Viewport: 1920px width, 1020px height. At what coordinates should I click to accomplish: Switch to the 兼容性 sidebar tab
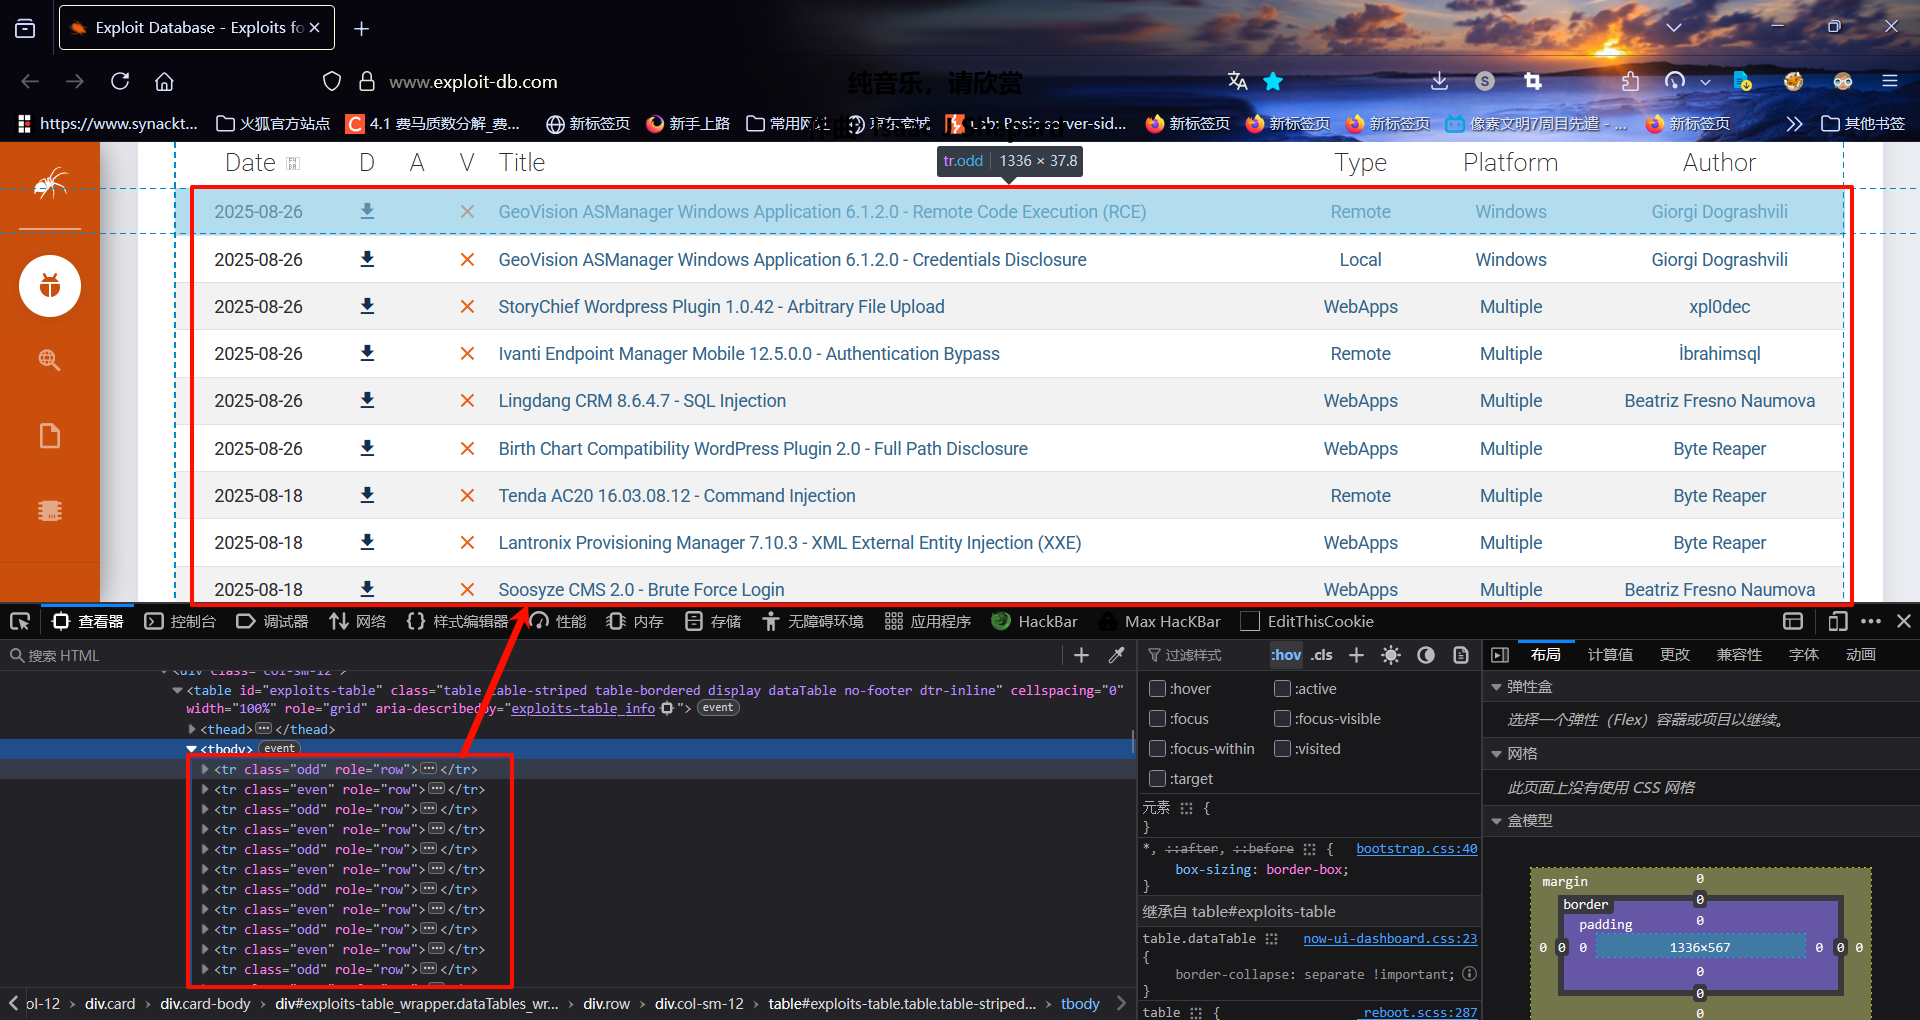pos(1739,655)
